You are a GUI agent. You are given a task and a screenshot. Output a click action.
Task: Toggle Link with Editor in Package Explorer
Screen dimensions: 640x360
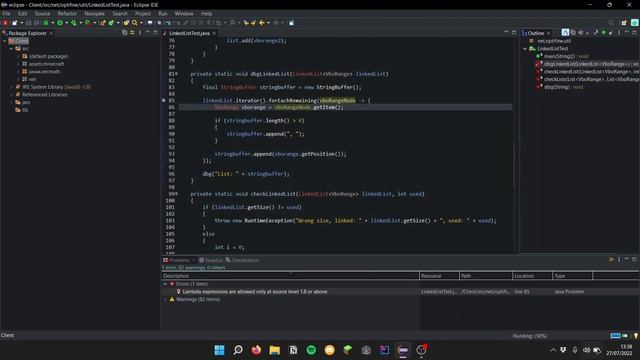tap(132, 33)
